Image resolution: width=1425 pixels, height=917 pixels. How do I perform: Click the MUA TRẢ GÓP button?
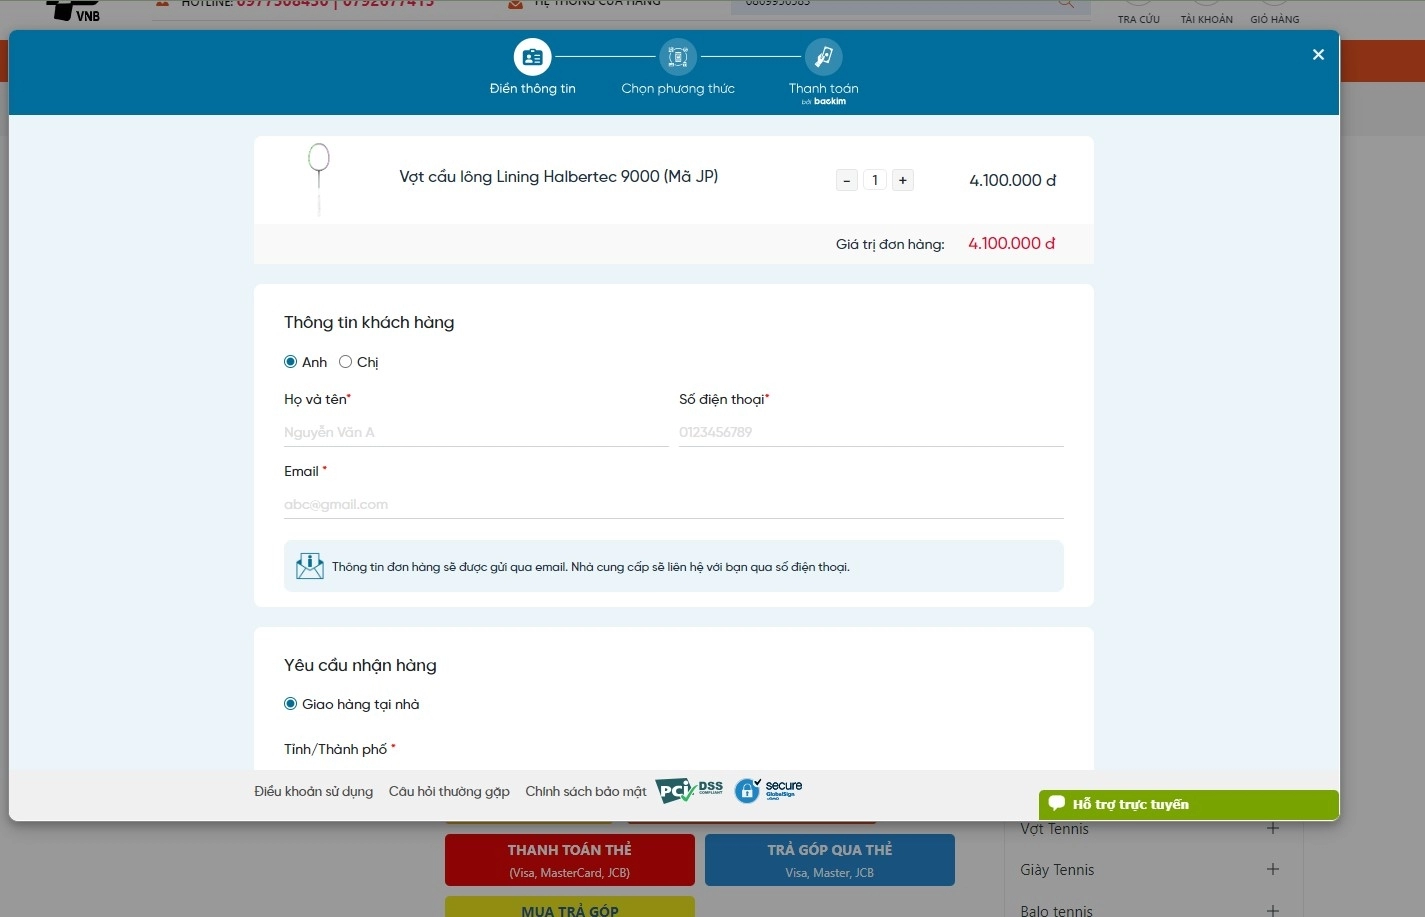pyautogui.click(x=570, y=907)
